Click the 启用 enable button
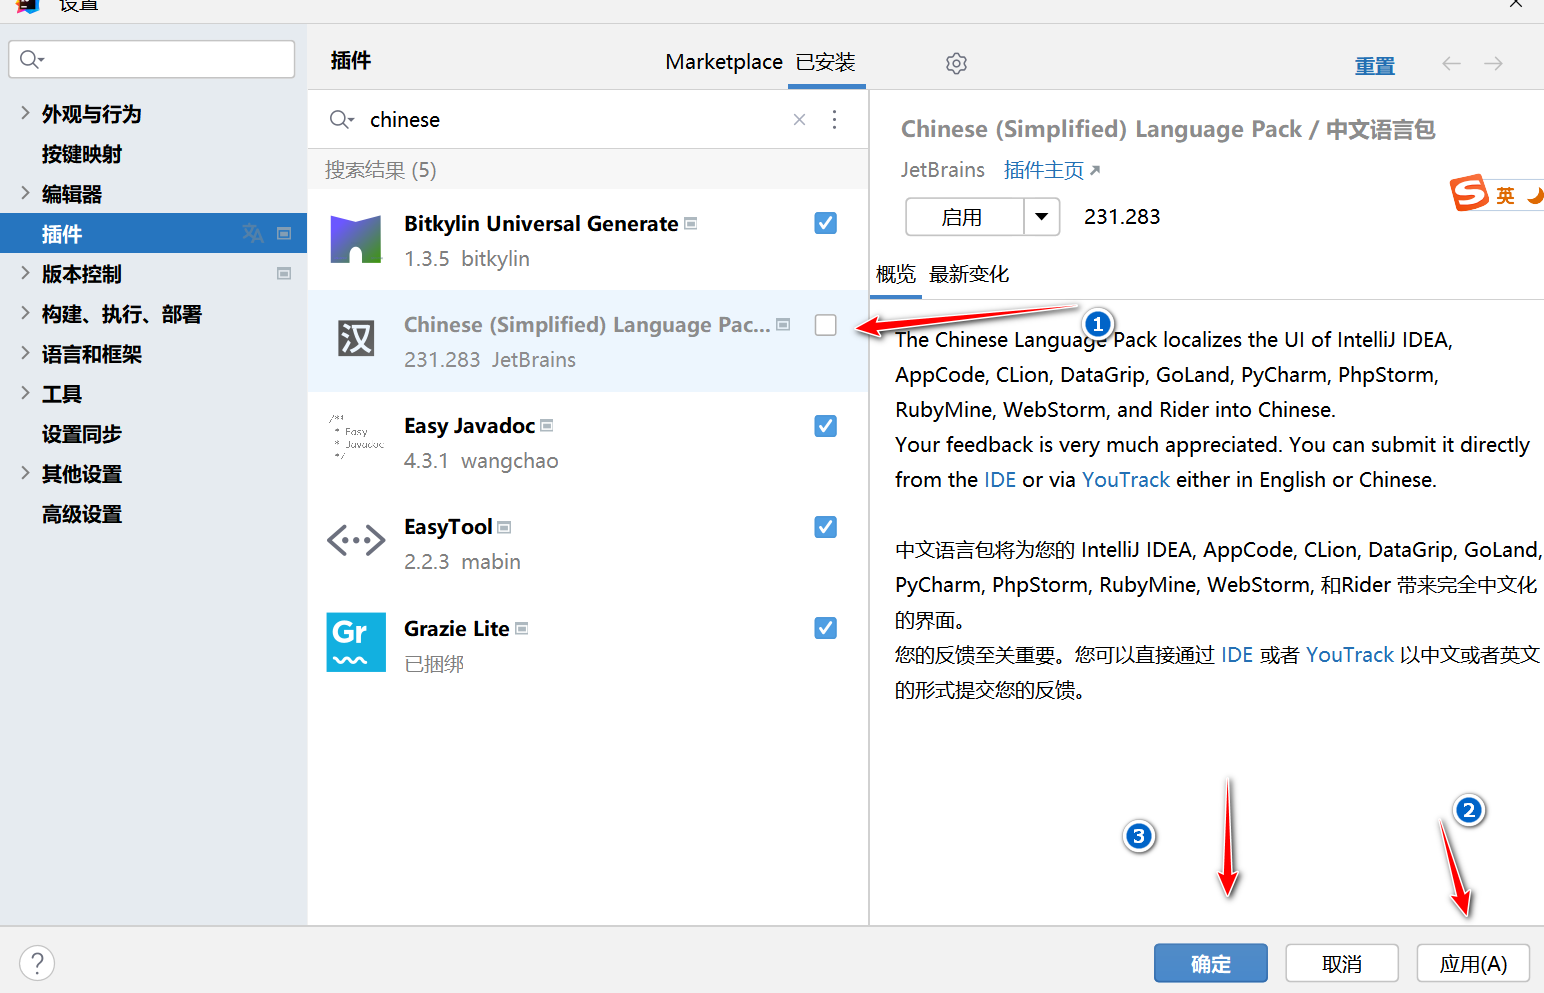 964,216
